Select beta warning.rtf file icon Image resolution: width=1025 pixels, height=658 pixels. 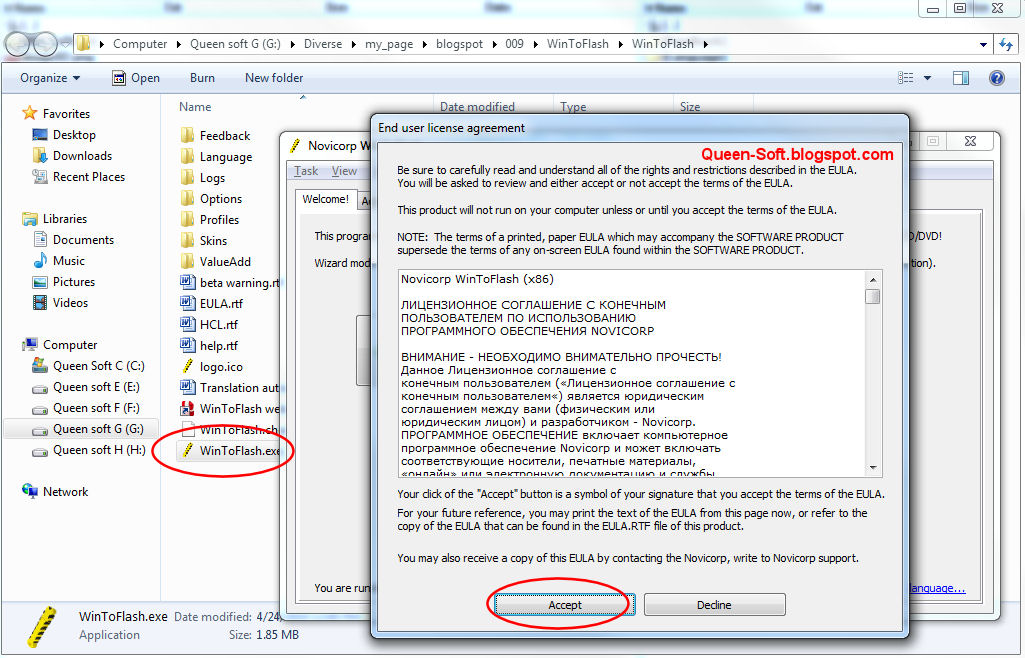pyautogui.click(x=188, y=282)
